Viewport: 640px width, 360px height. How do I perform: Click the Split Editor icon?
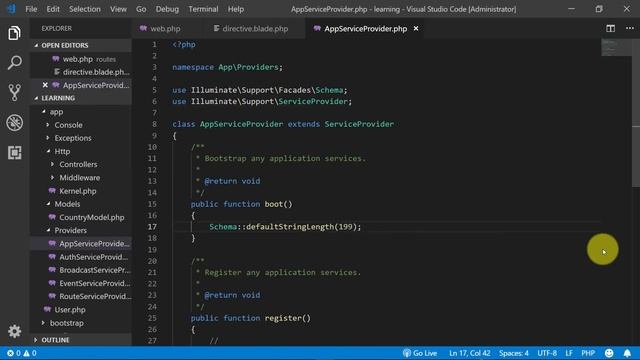[x=610, y=29]
